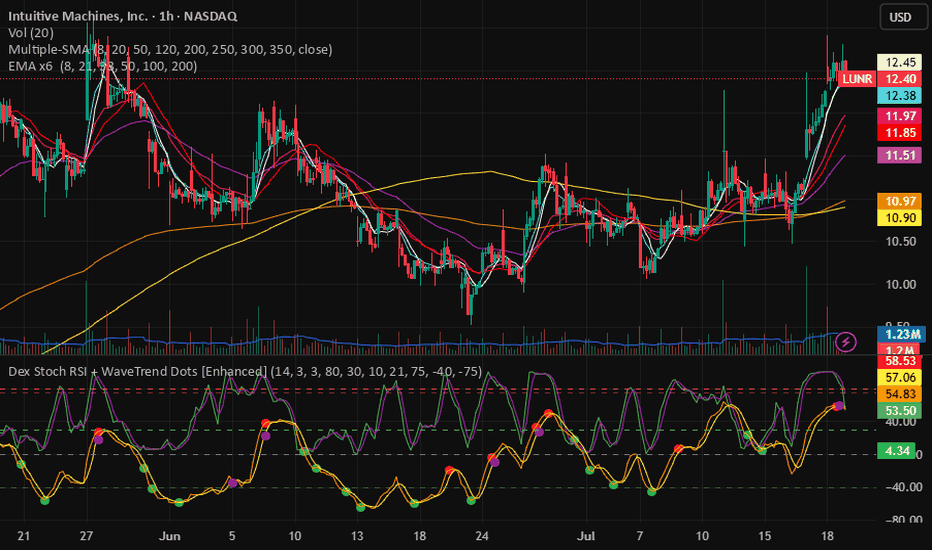Click the 40.00 indicator scale value
932x550 pixels.
point(900,422)
